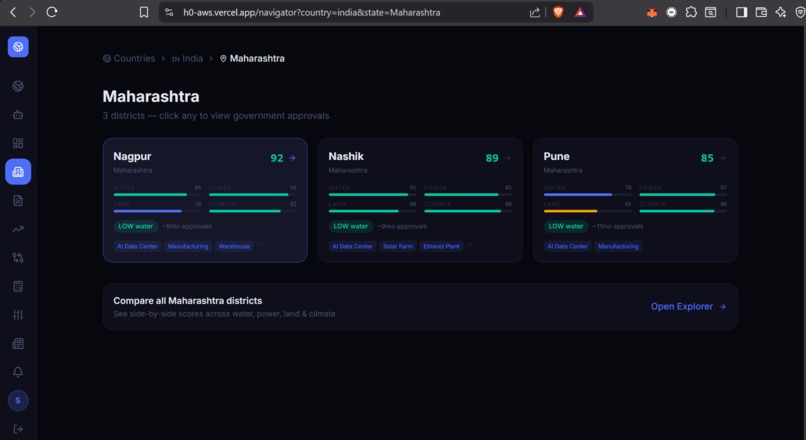Go back with the browser back arrow
Viewport: 806px width, 440px height.
point(13,12)
